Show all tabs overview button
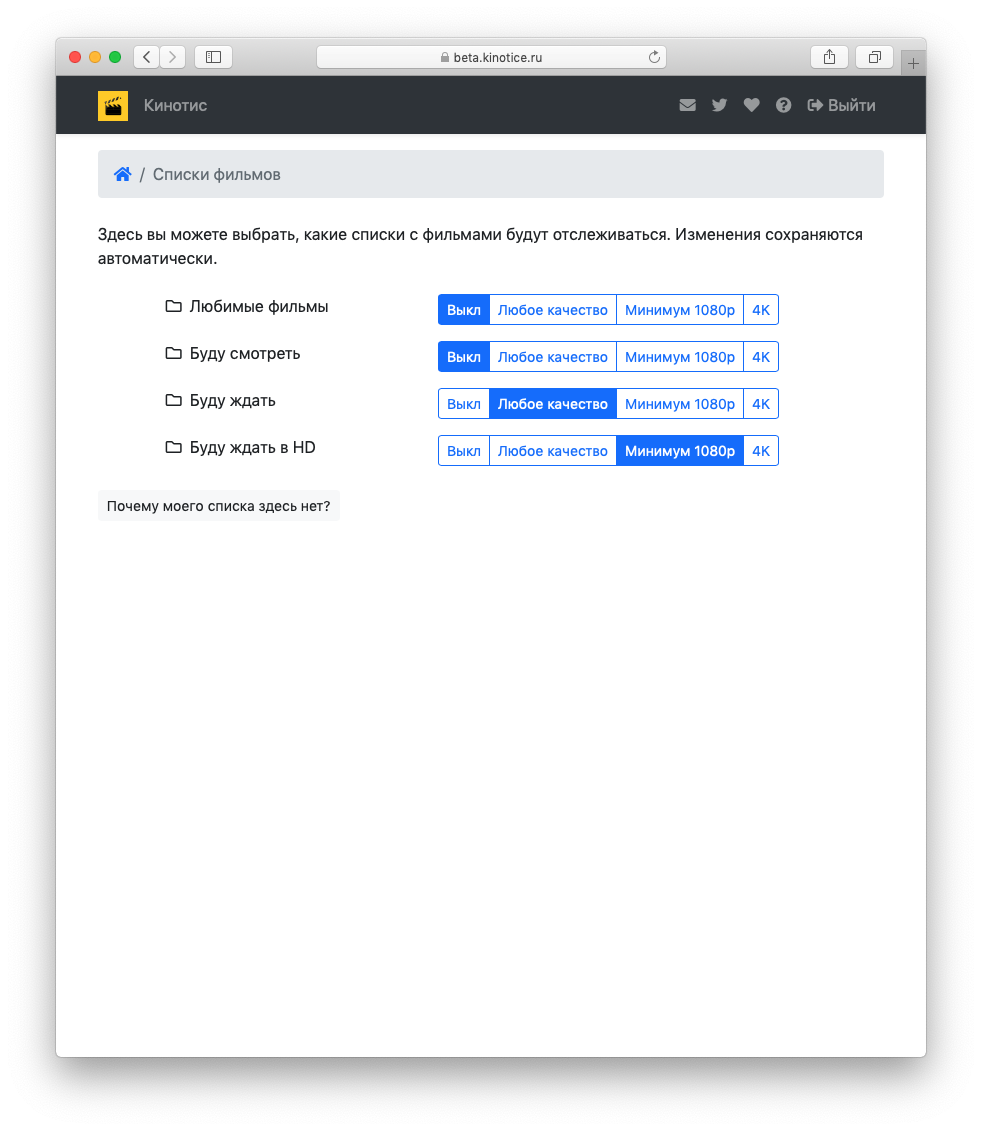This screenshot has height=1131, width=982. (x=874, y=57)
